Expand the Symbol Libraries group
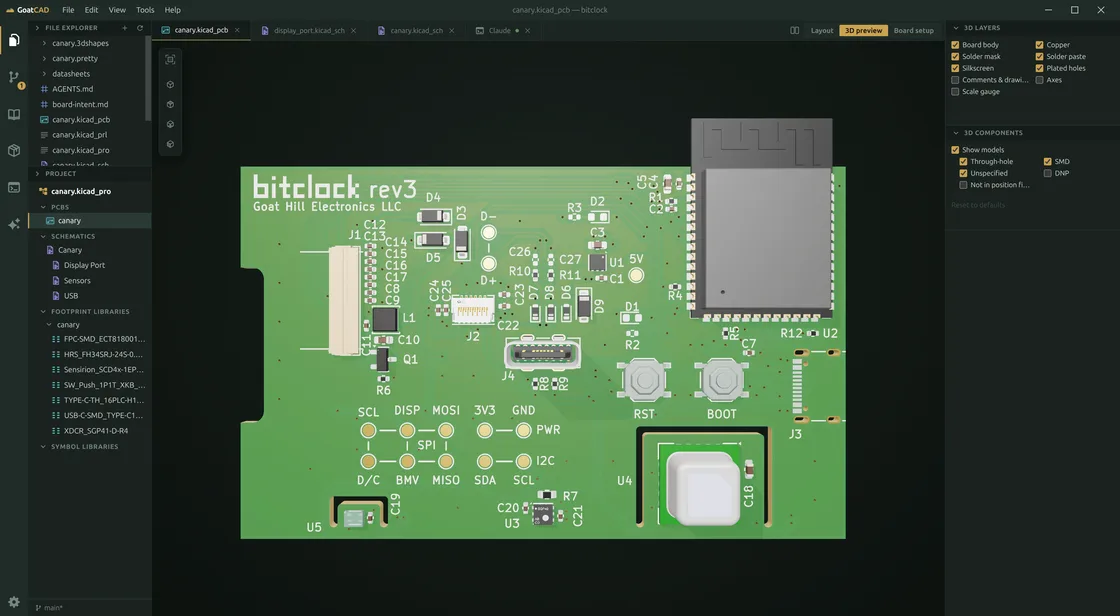The height and width of the screenshot is (616, 1120). (x=43, y=447)
